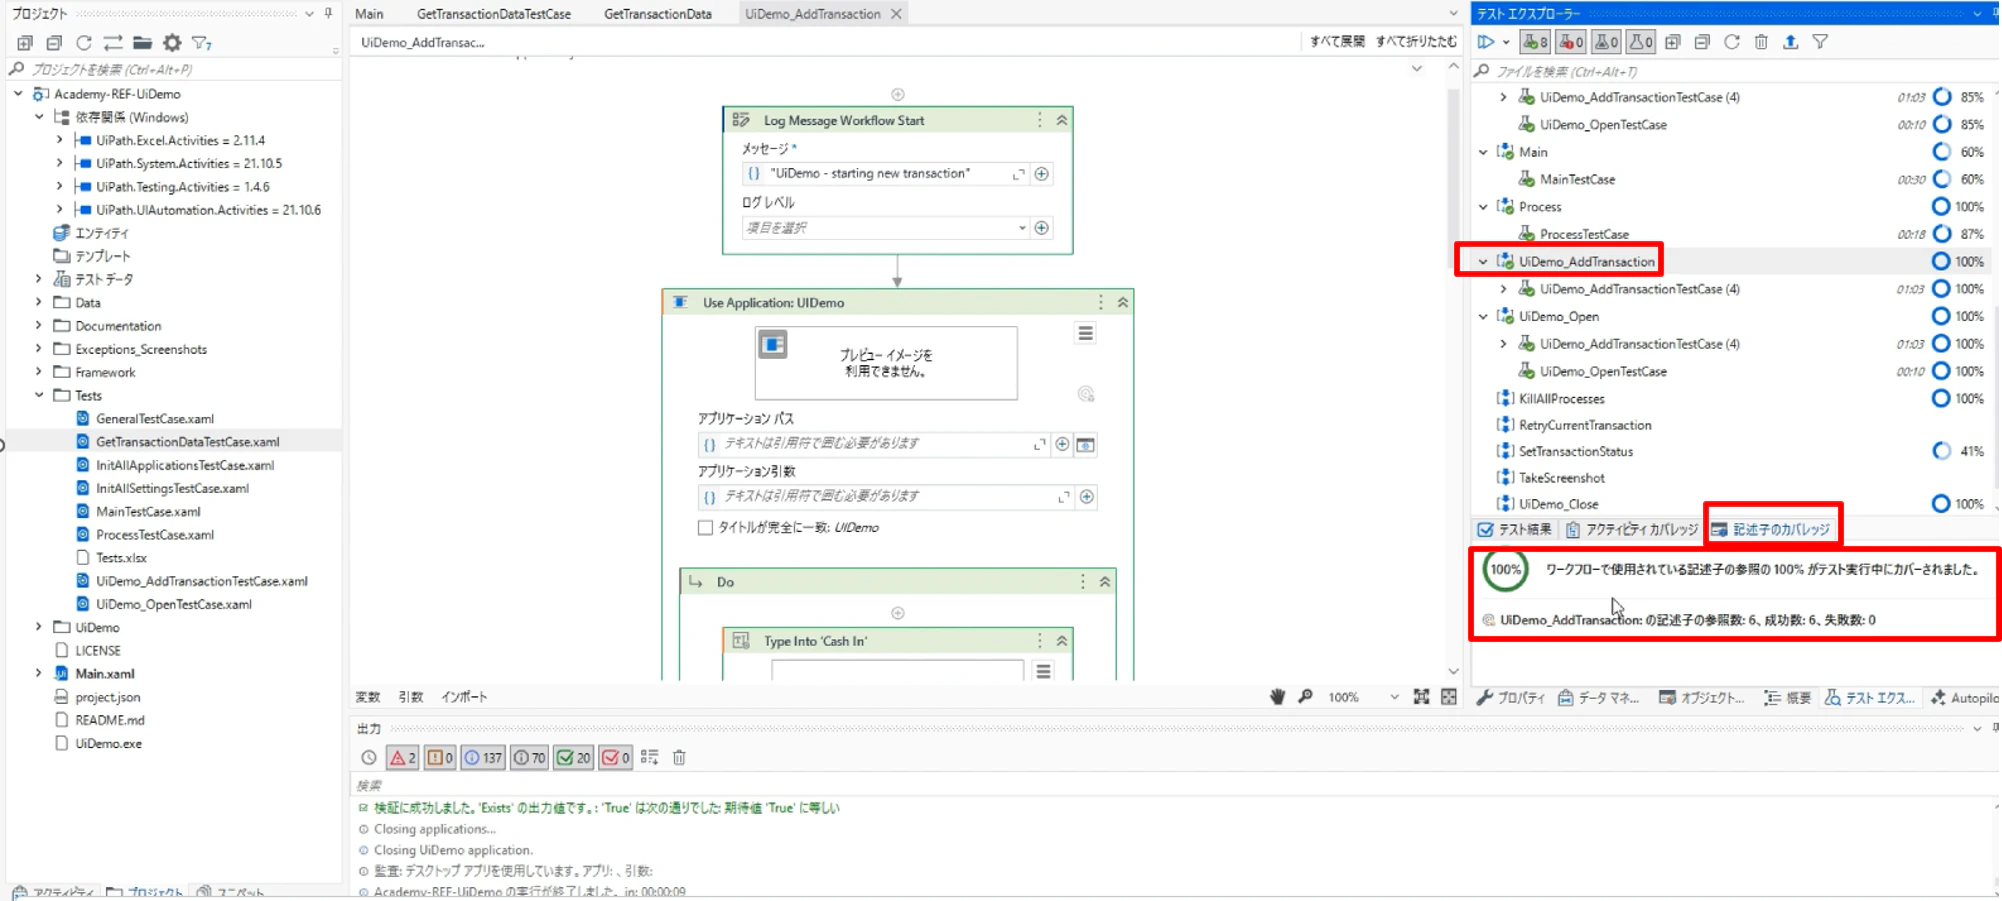The width and height of the screenshot is (2002, 901).
Task: Collapse the Use Application: UIDemo activity
Action: pos(1123,303)
